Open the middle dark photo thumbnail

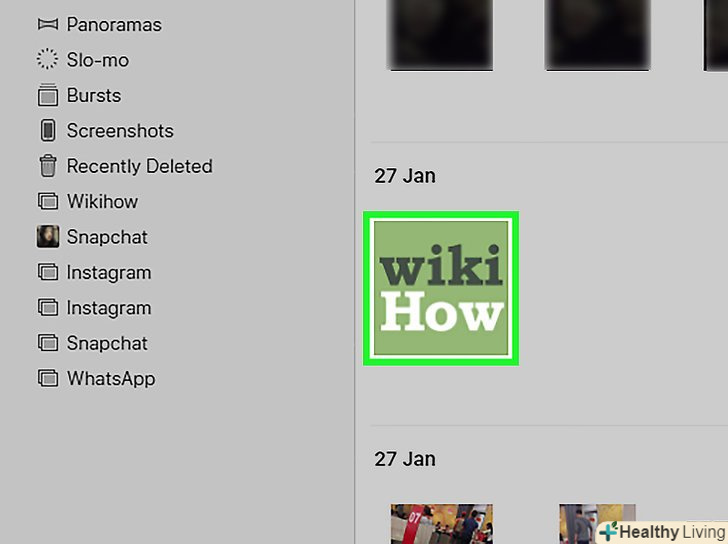click(x=598, y=35)
